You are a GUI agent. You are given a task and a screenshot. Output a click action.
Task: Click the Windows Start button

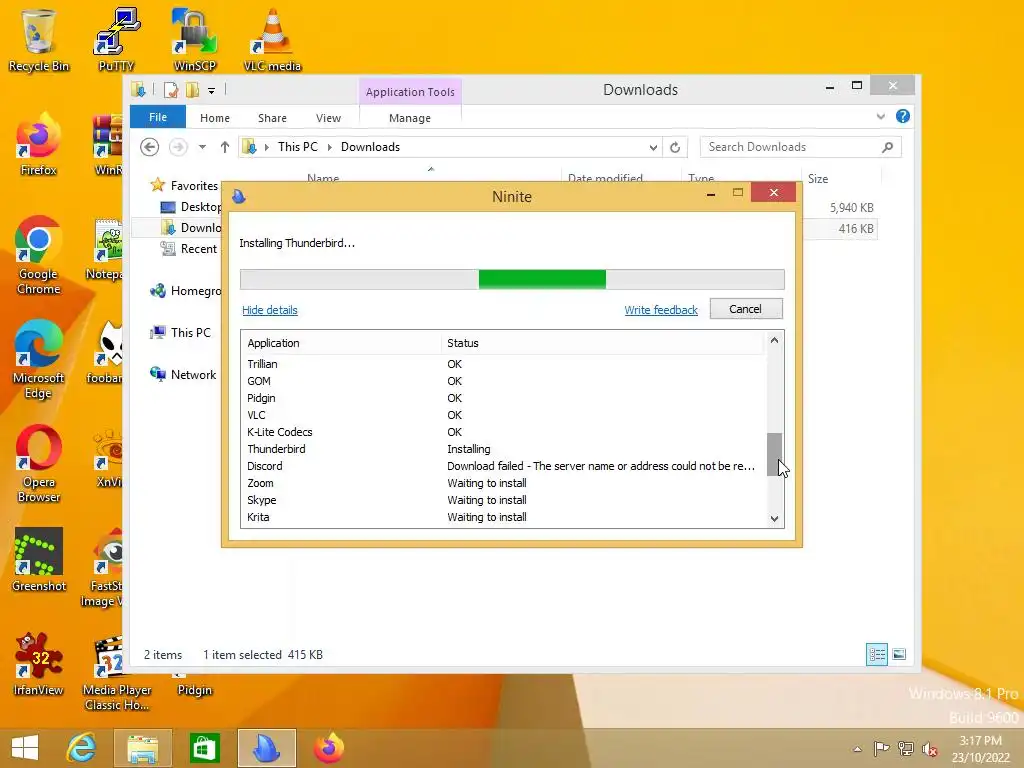25,748
